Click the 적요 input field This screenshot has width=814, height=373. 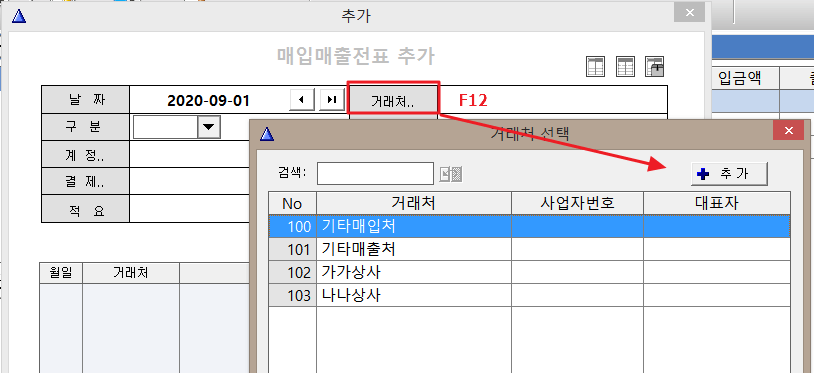tap(189, 209)
